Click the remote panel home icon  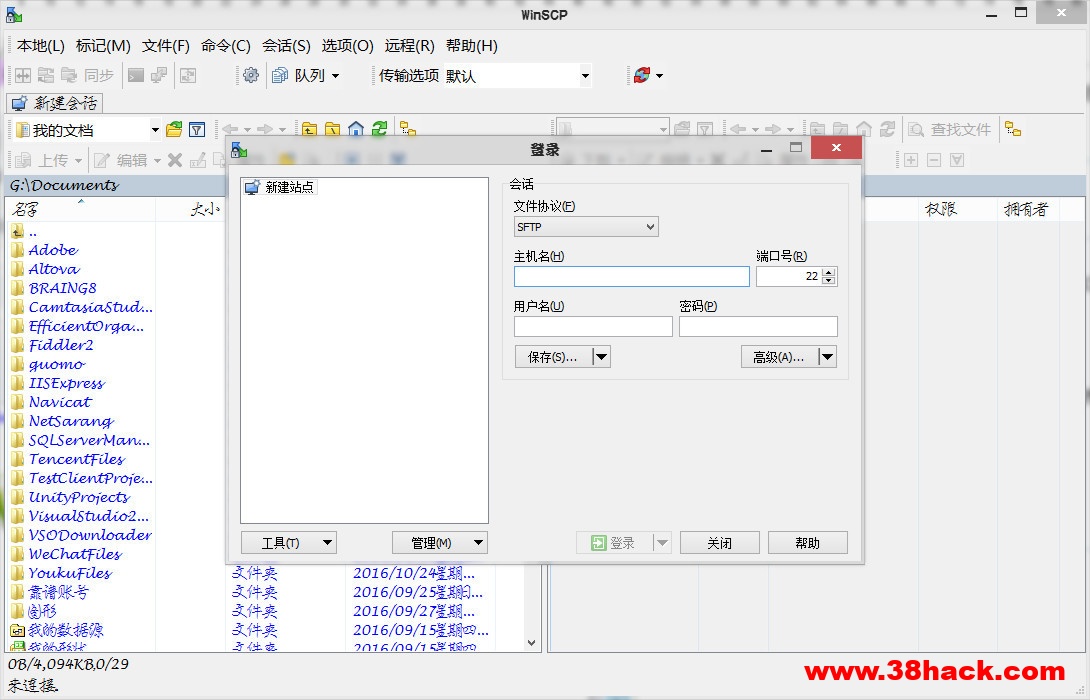(x=864, y=129)
